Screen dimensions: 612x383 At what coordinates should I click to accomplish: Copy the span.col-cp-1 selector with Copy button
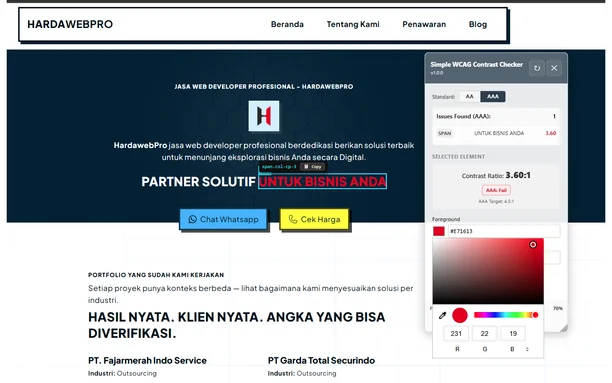tap(313, 167)
